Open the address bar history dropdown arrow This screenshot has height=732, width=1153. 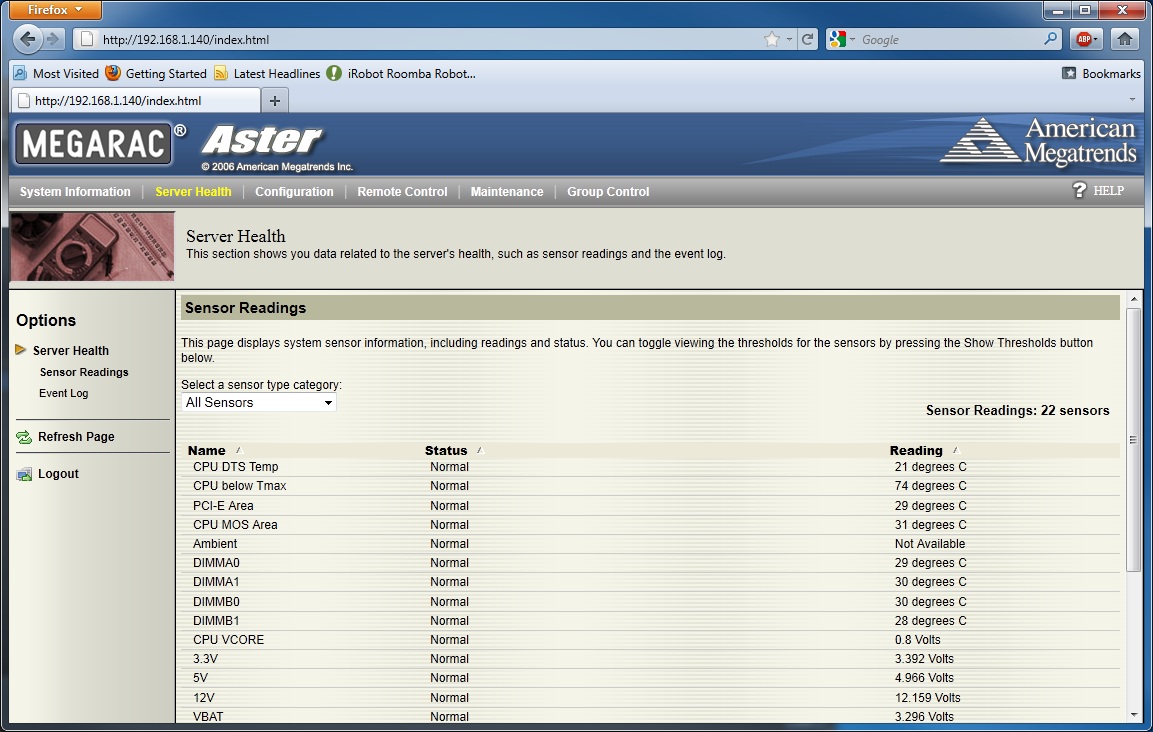point(789,39)
